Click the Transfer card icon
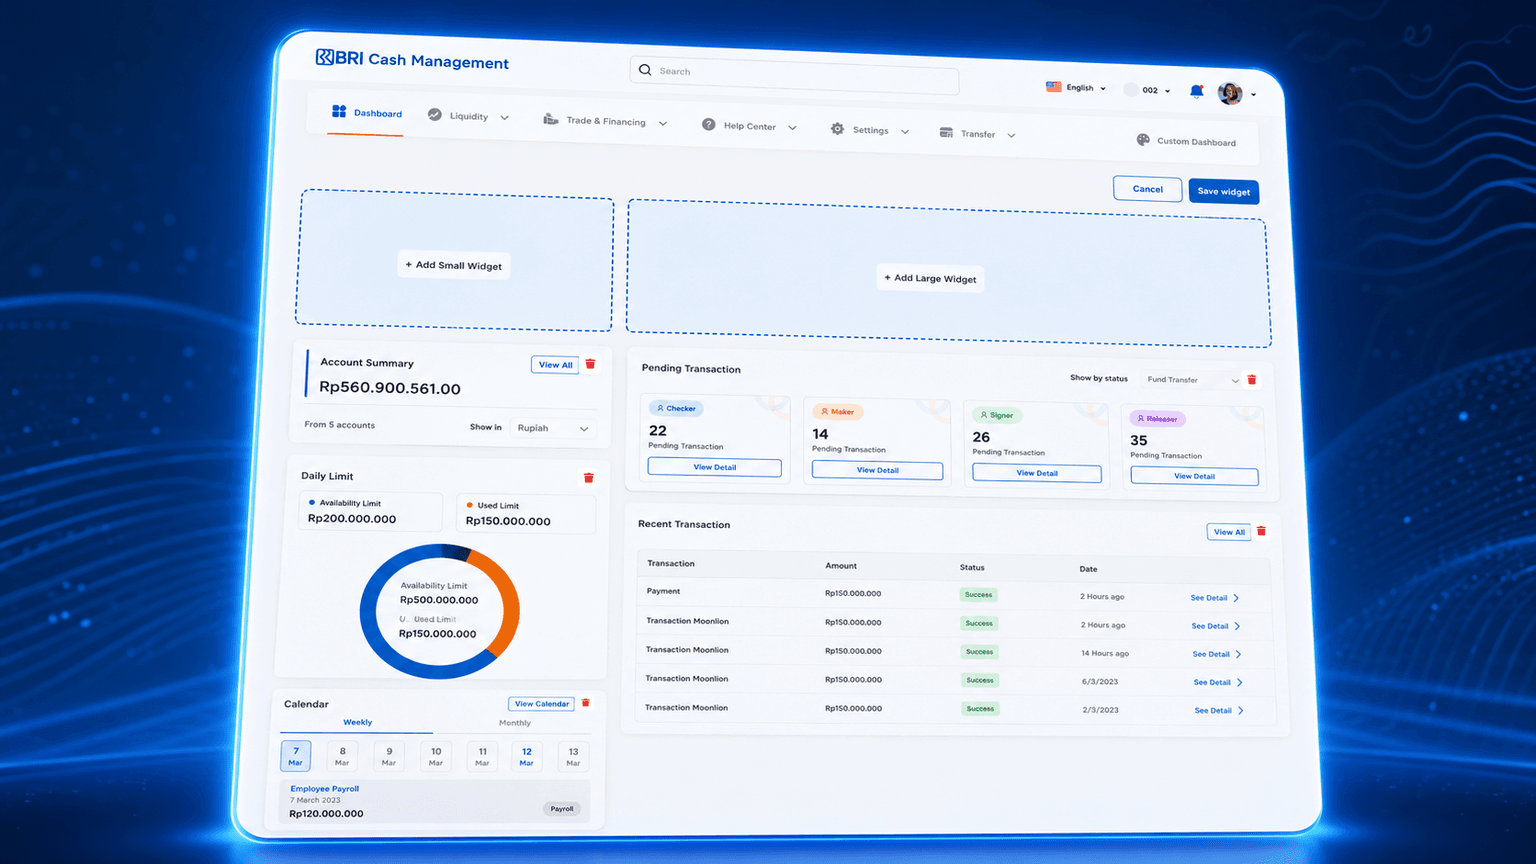 [946, 132]
